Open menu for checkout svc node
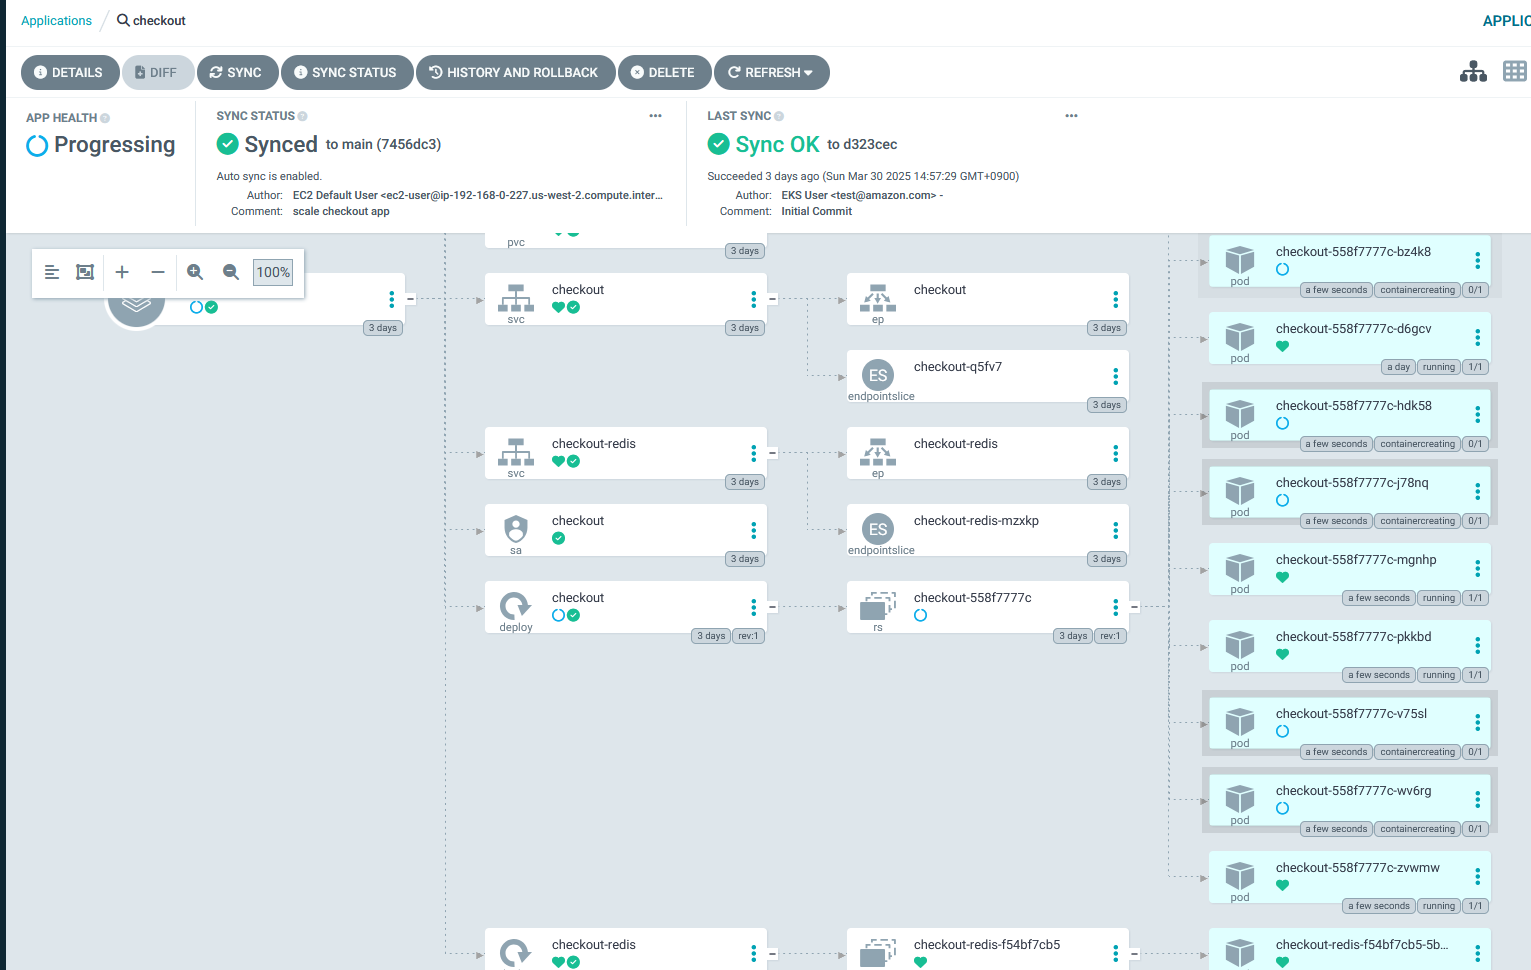The width and height of the screenshot is (1531, 970). [x=753, y=299]
